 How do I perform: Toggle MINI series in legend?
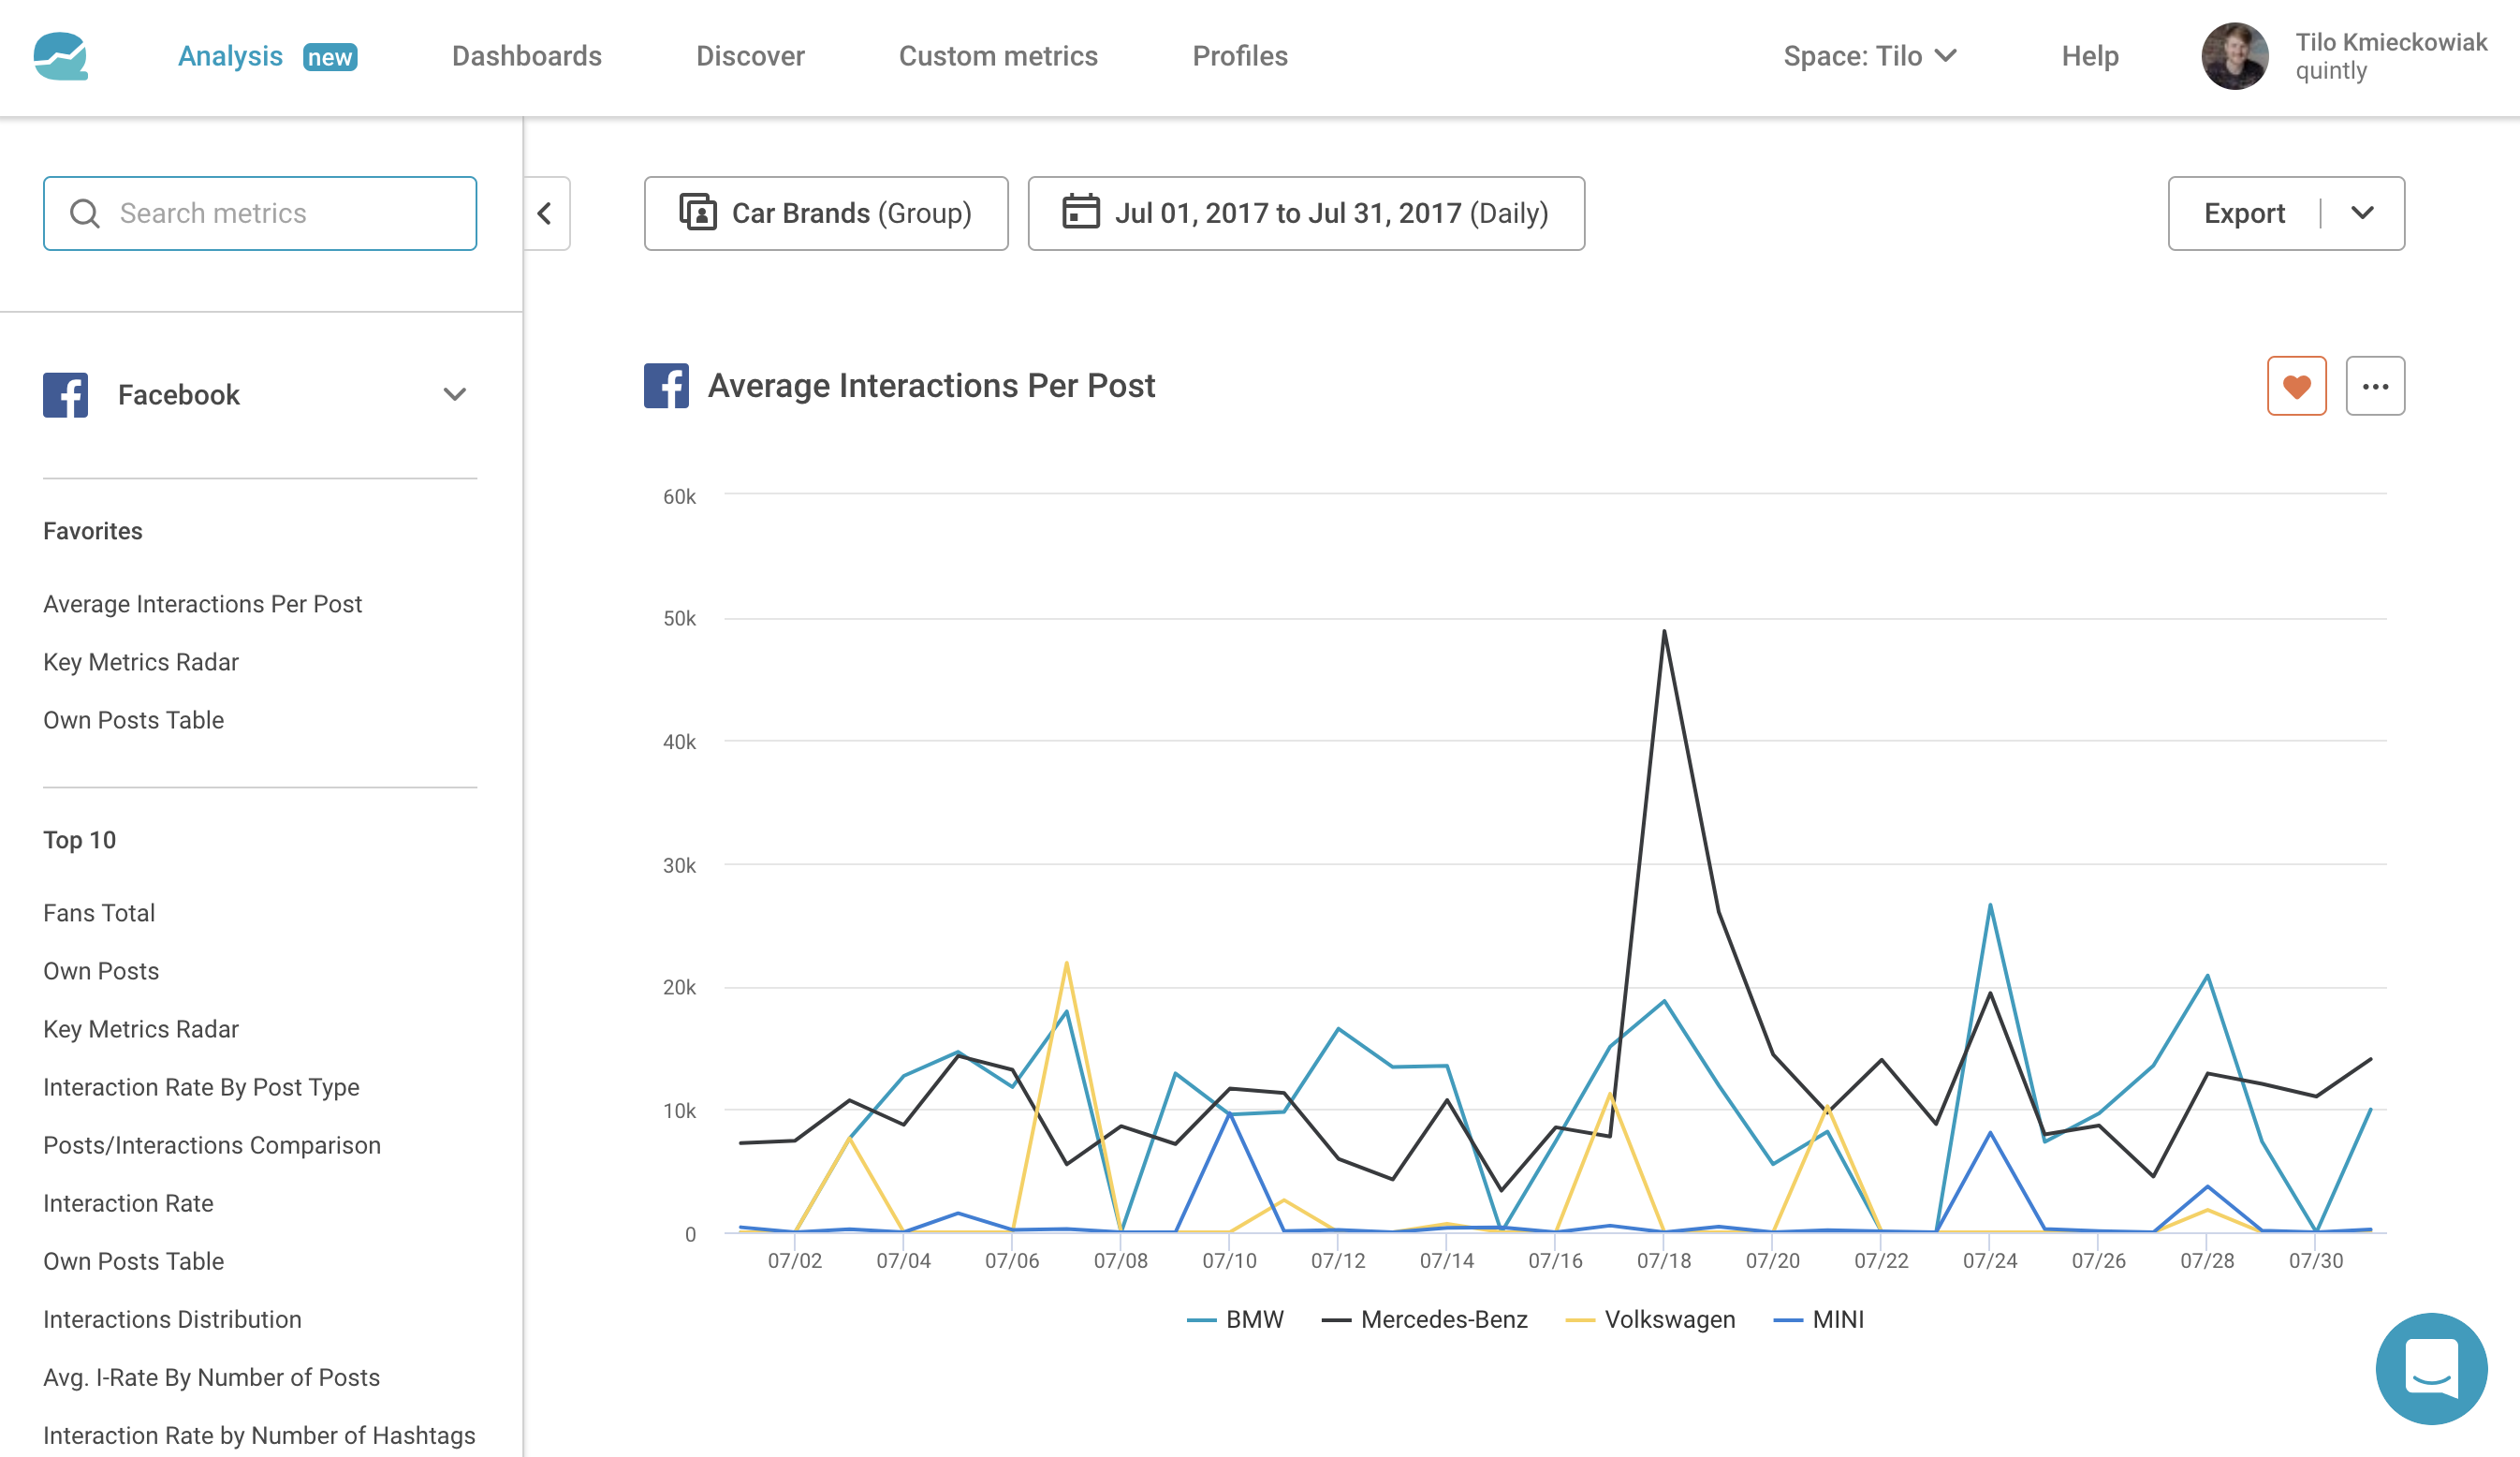pyautogui.click(x=1819, y=1319)
